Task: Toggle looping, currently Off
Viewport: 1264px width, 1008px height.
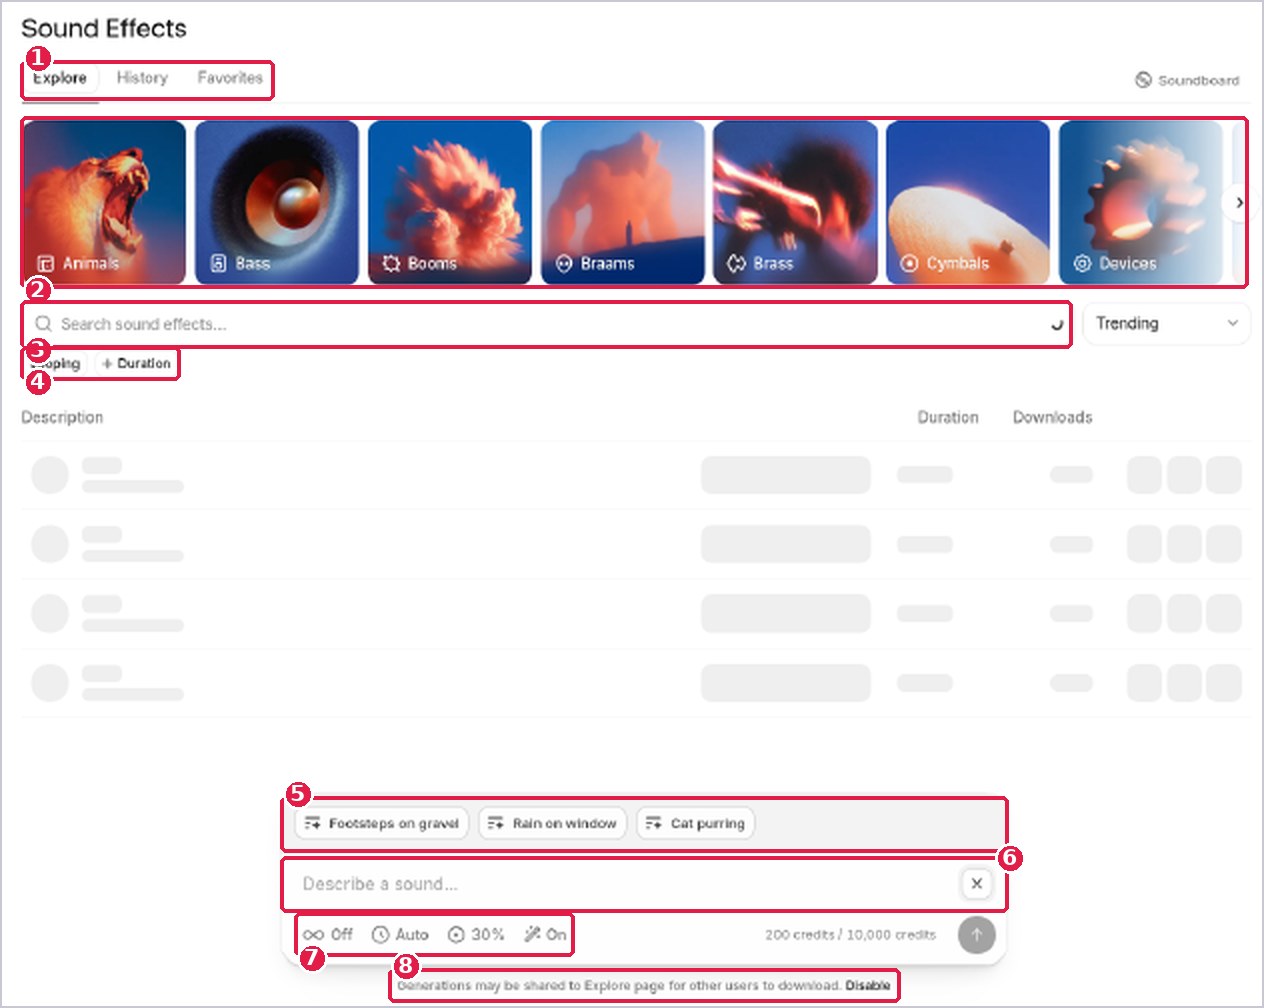Action: point(328,934)
